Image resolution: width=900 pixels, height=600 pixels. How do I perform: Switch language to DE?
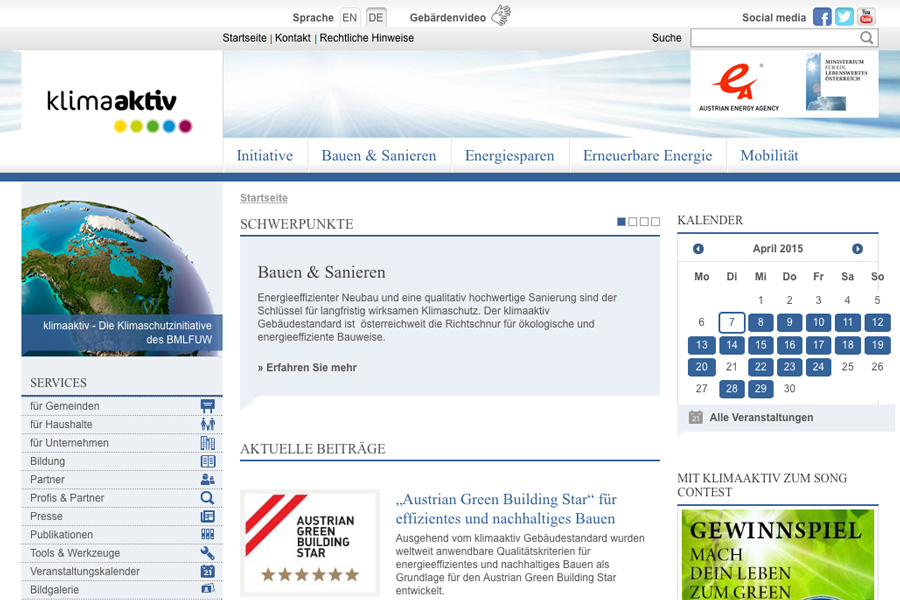click(x=375, y=17)
